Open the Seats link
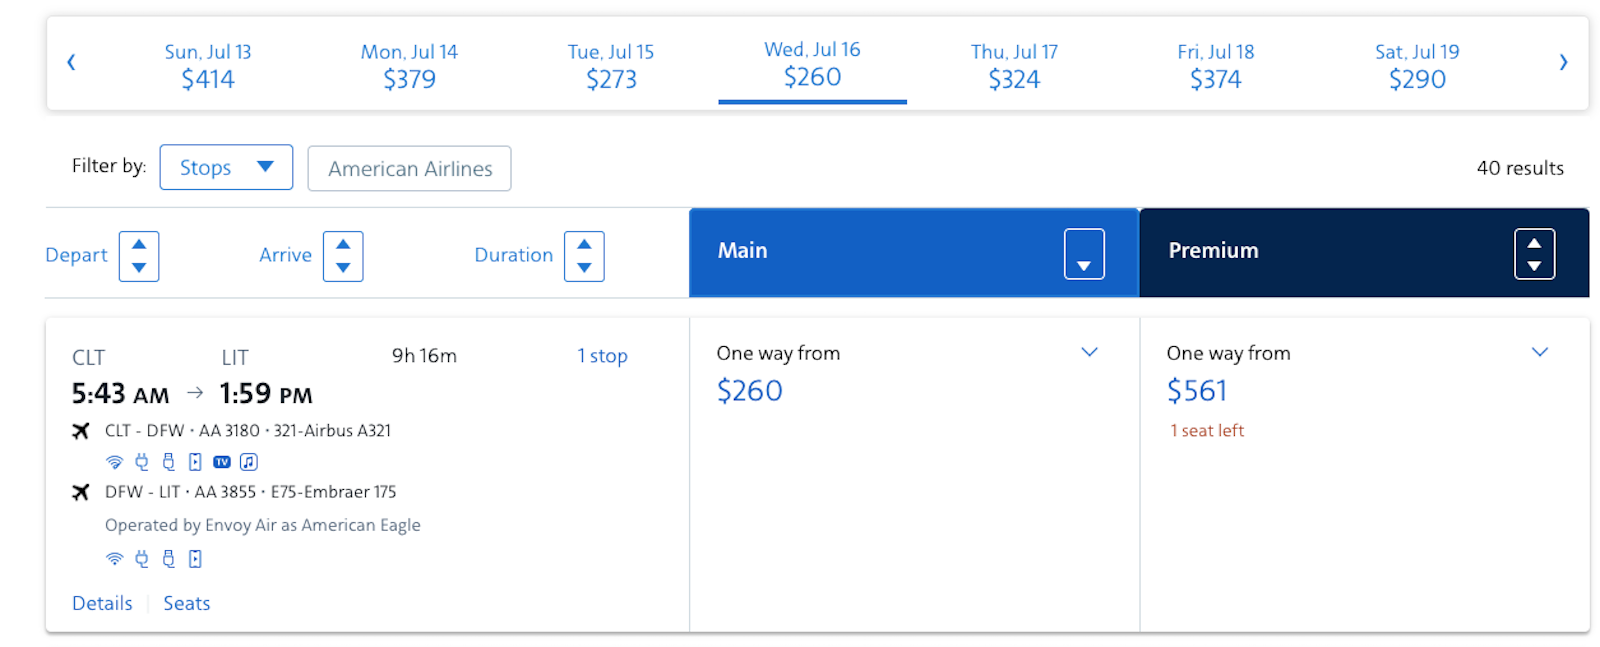Viewport: 1600px width, 647px height. point(187,603)
